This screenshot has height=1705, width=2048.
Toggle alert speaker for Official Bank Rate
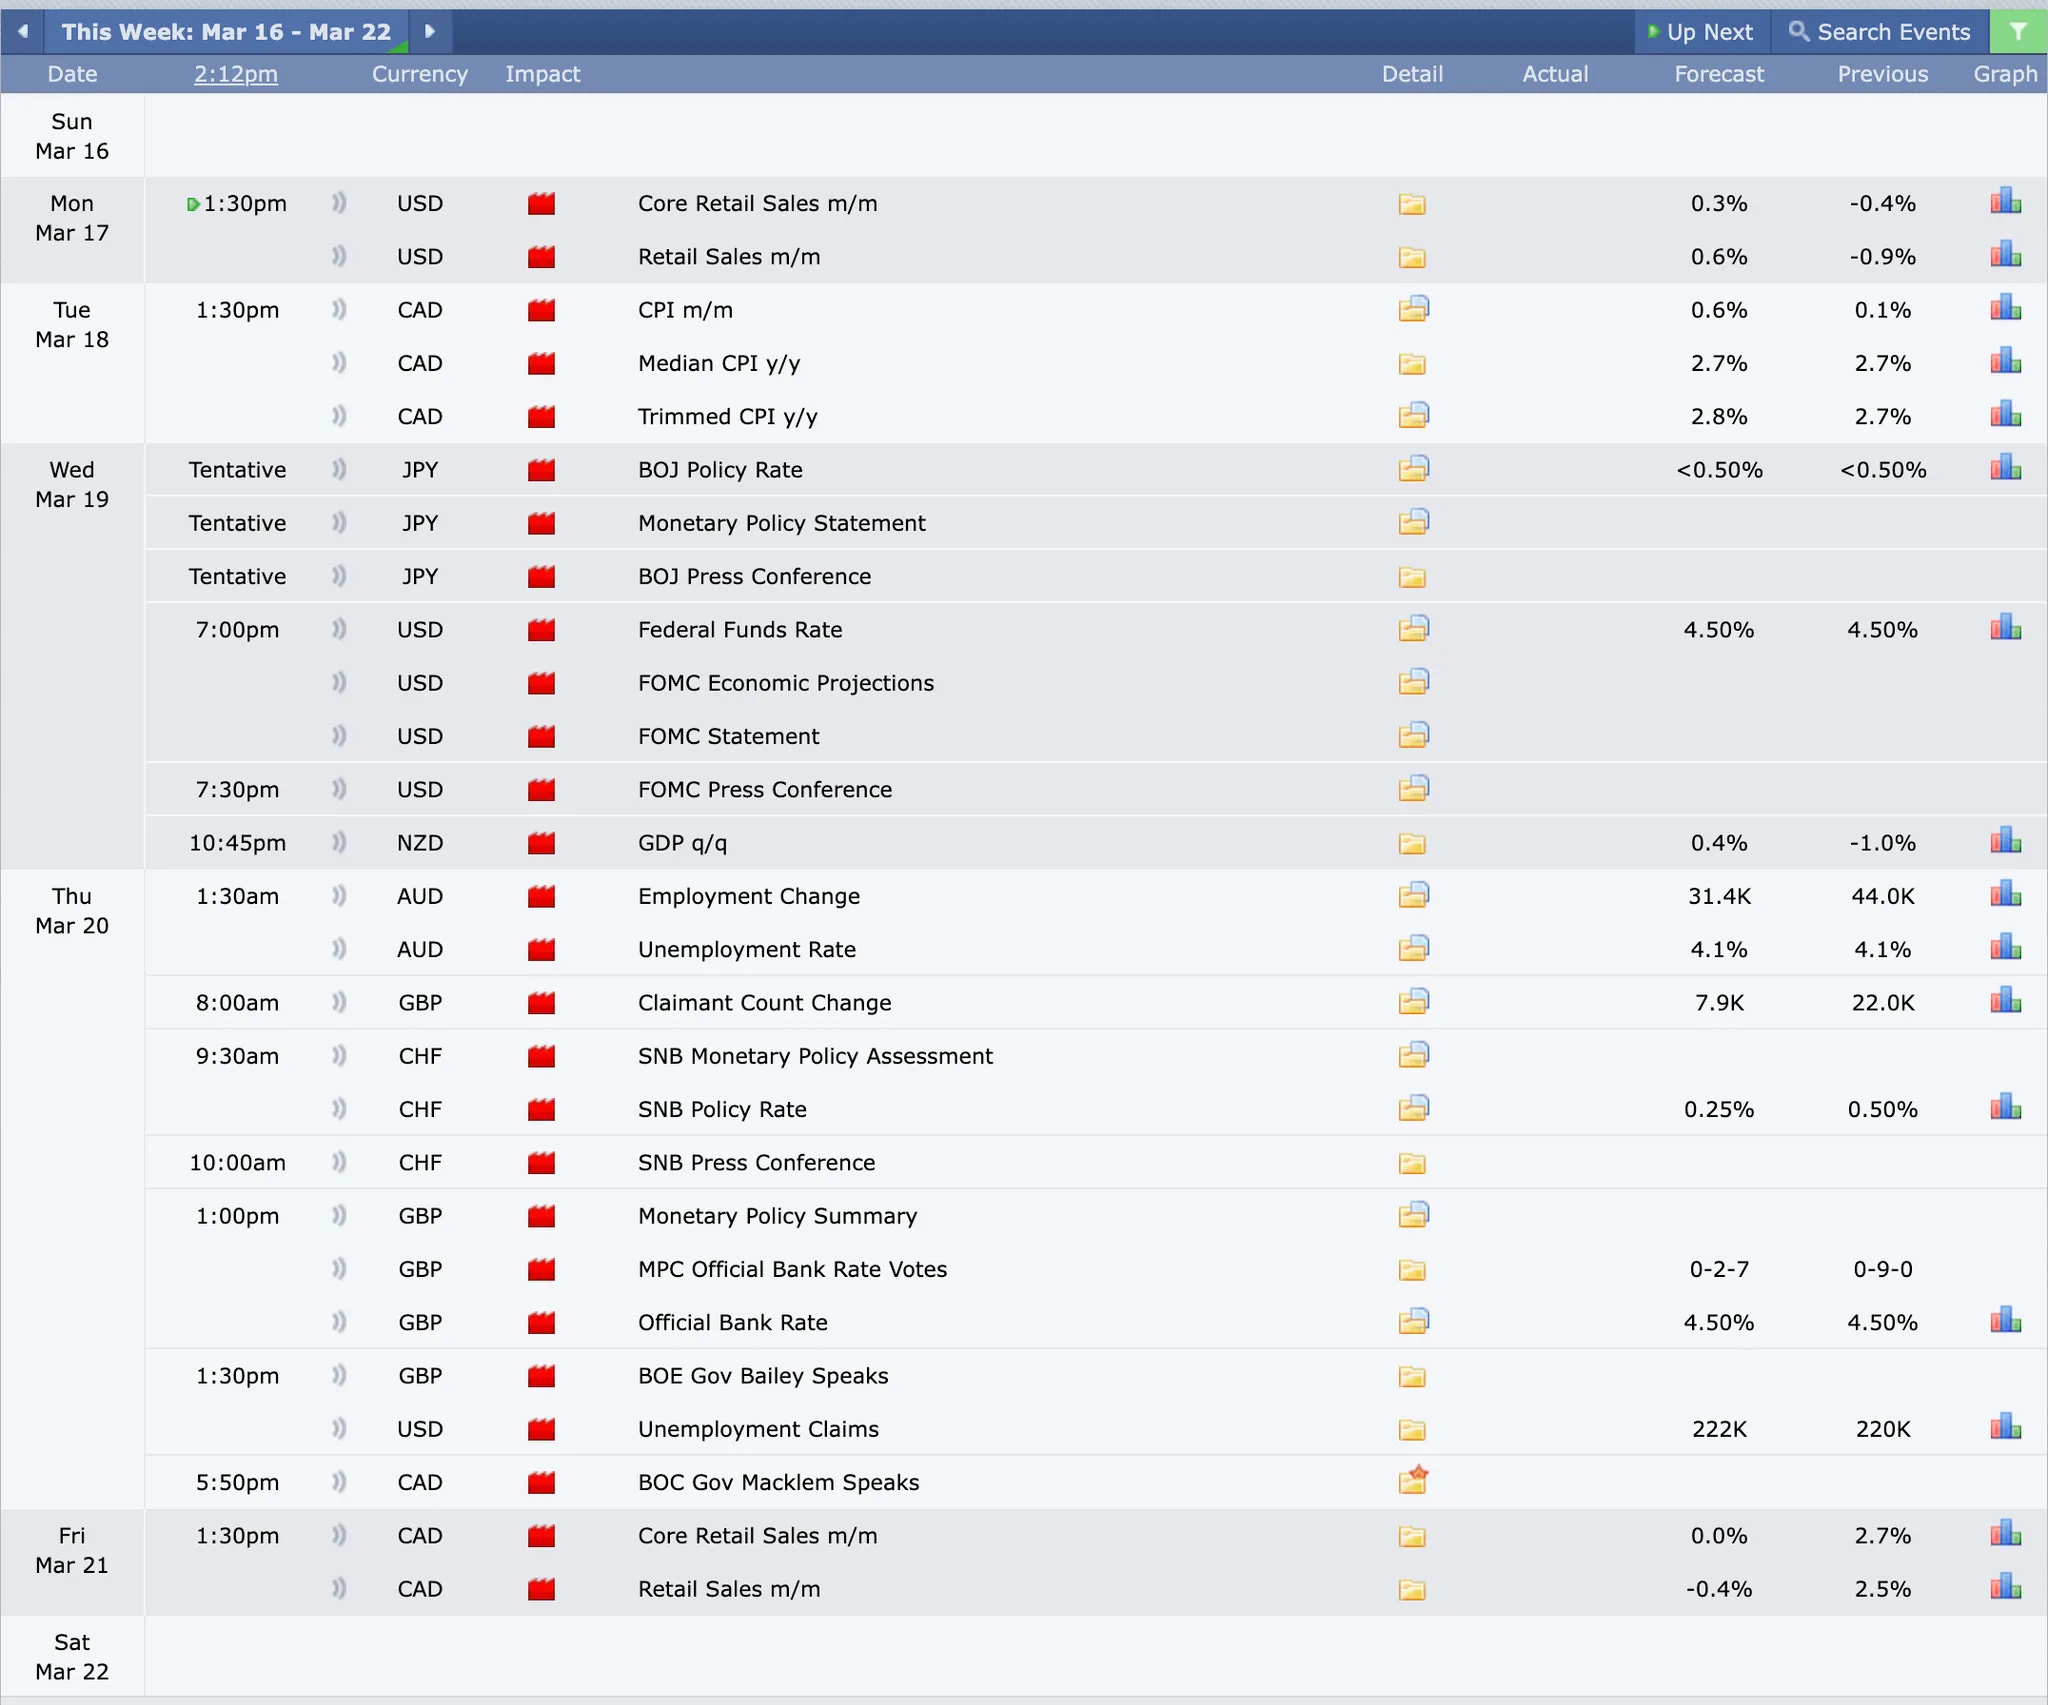339,1322
